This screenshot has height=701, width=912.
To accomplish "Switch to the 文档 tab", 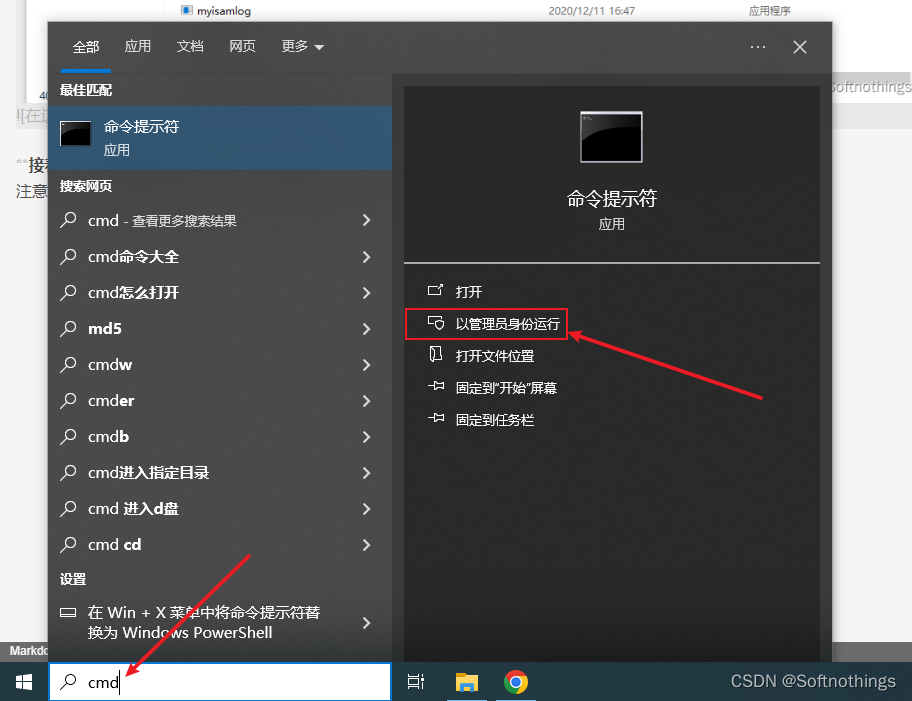I will tap(190, 47).
